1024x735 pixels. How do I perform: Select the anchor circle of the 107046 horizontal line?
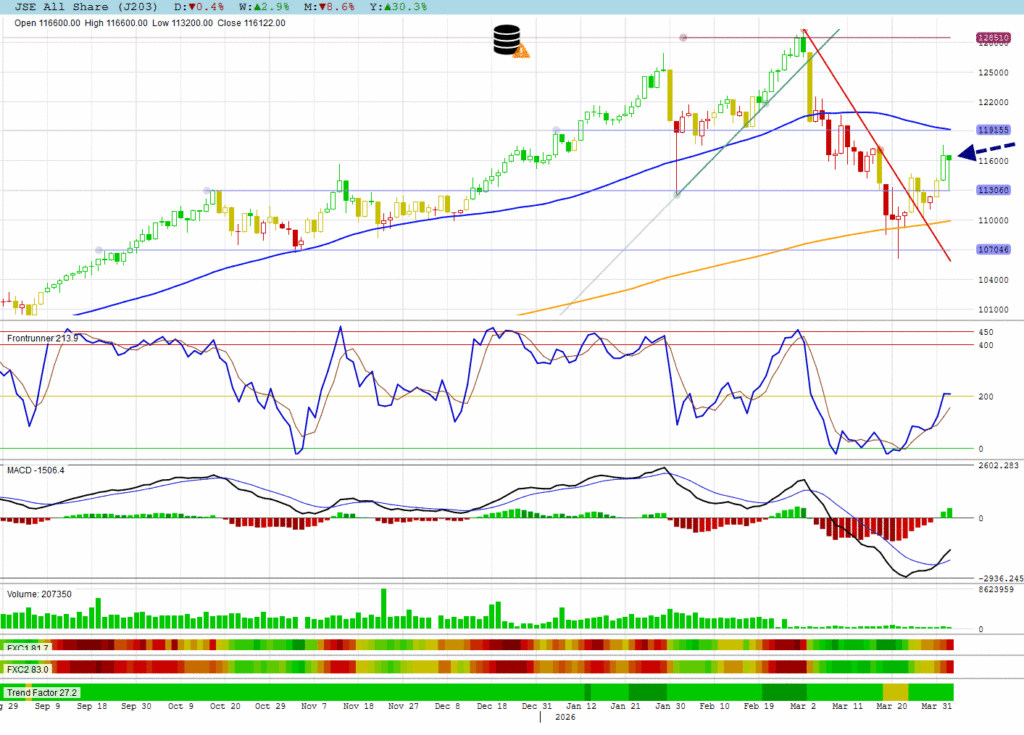[x=98, y=250]
